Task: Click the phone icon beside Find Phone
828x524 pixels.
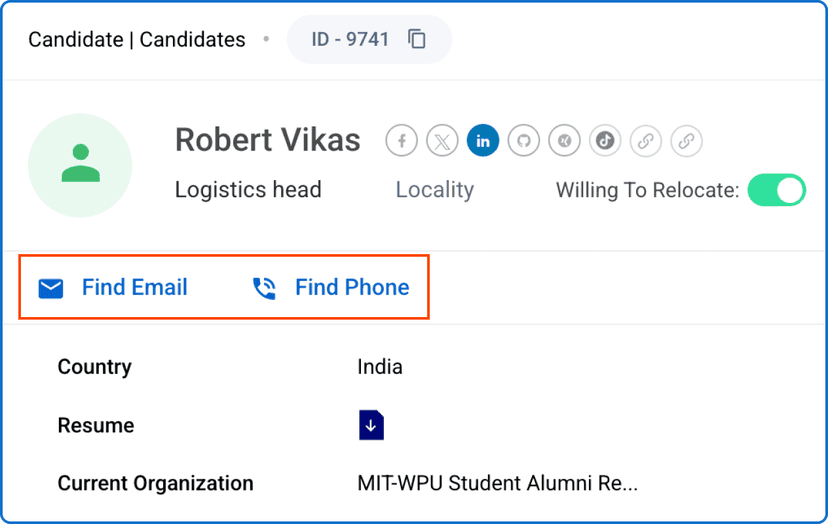Action: point(264,289)
